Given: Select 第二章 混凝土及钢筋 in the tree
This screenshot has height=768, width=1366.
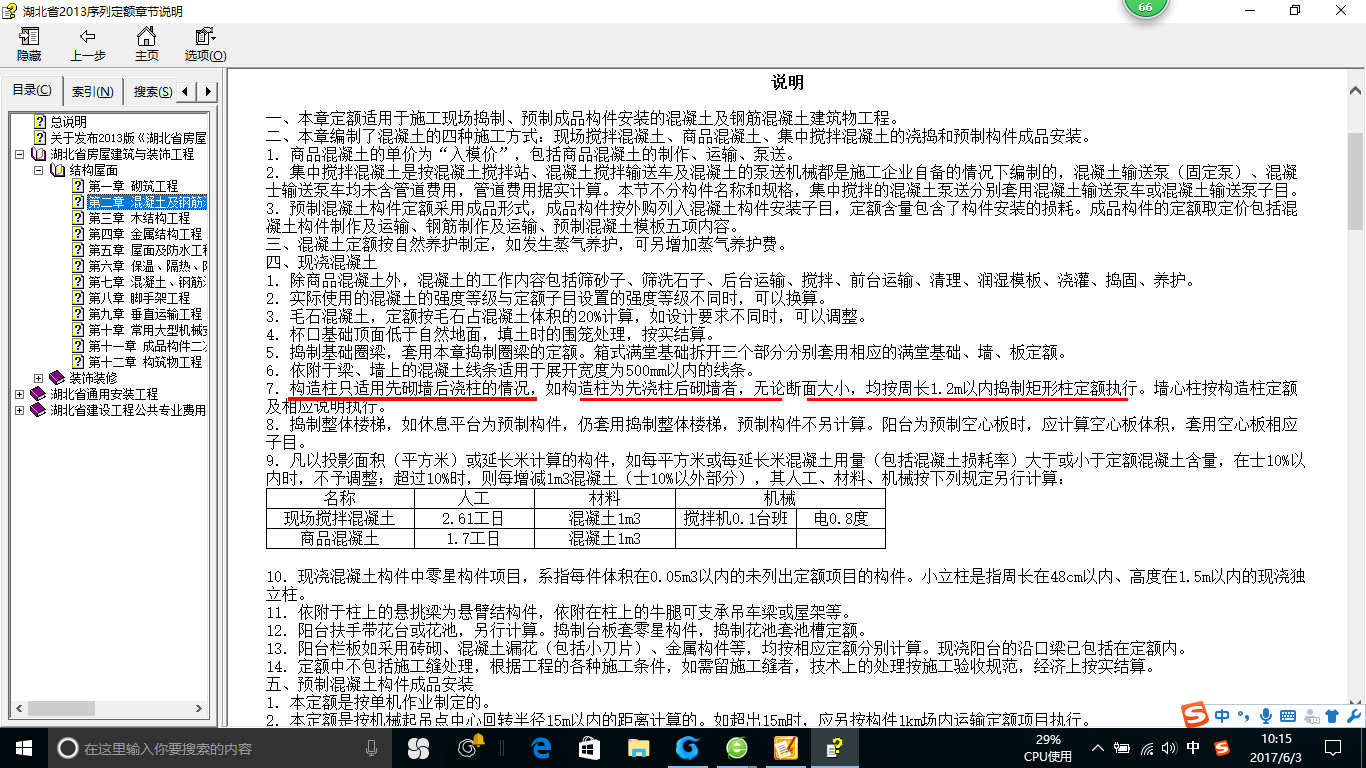Looking at the screenshot, I should [147, 202].
